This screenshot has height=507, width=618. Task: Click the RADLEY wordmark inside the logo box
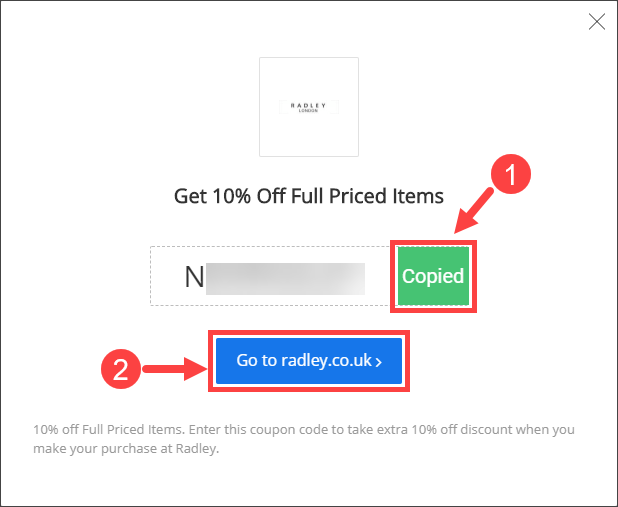pos(308,105)
